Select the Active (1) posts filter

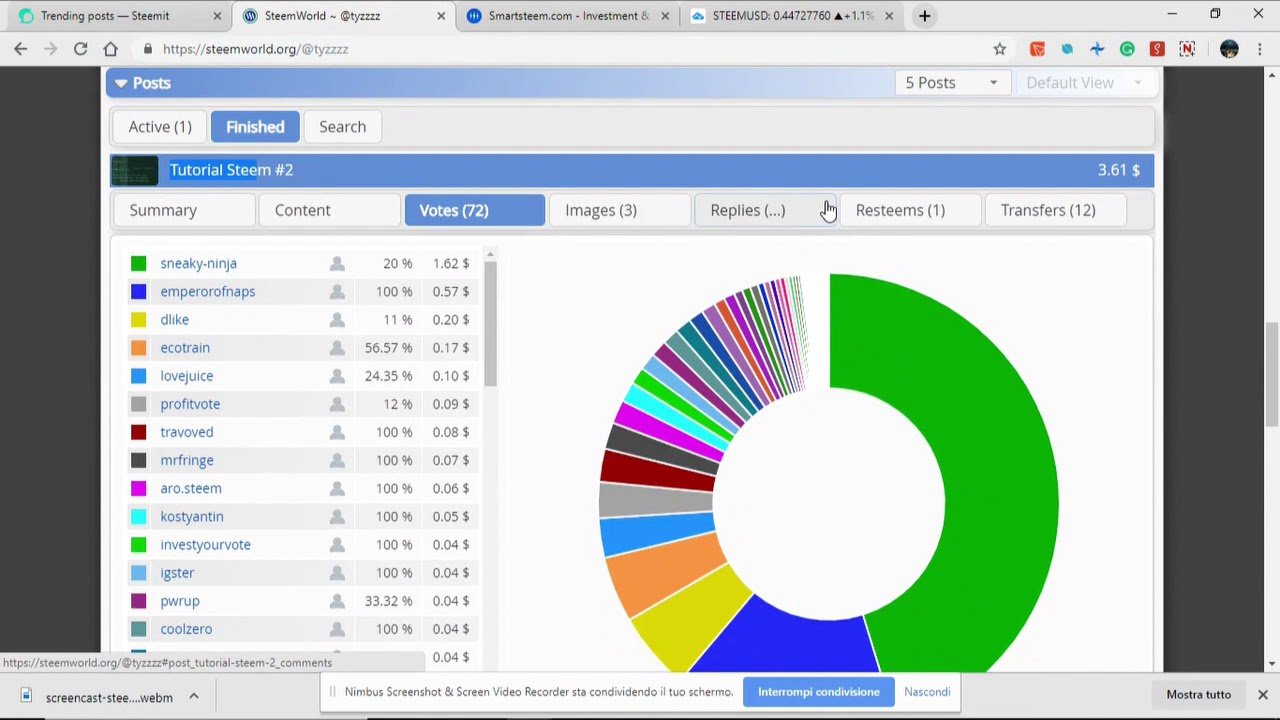[160, 127]
